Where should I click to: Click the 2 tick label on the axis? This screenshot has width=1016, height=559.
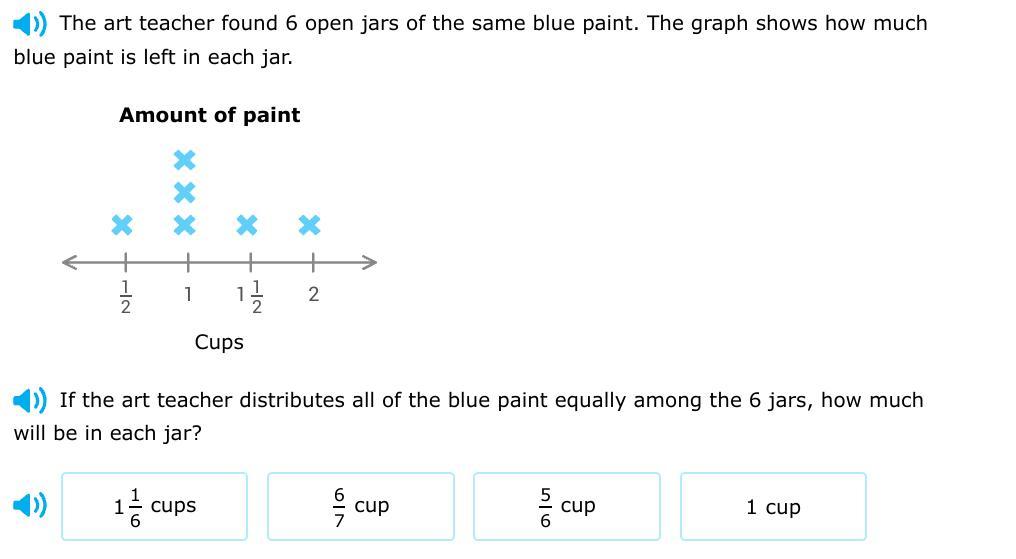[314, 295]
